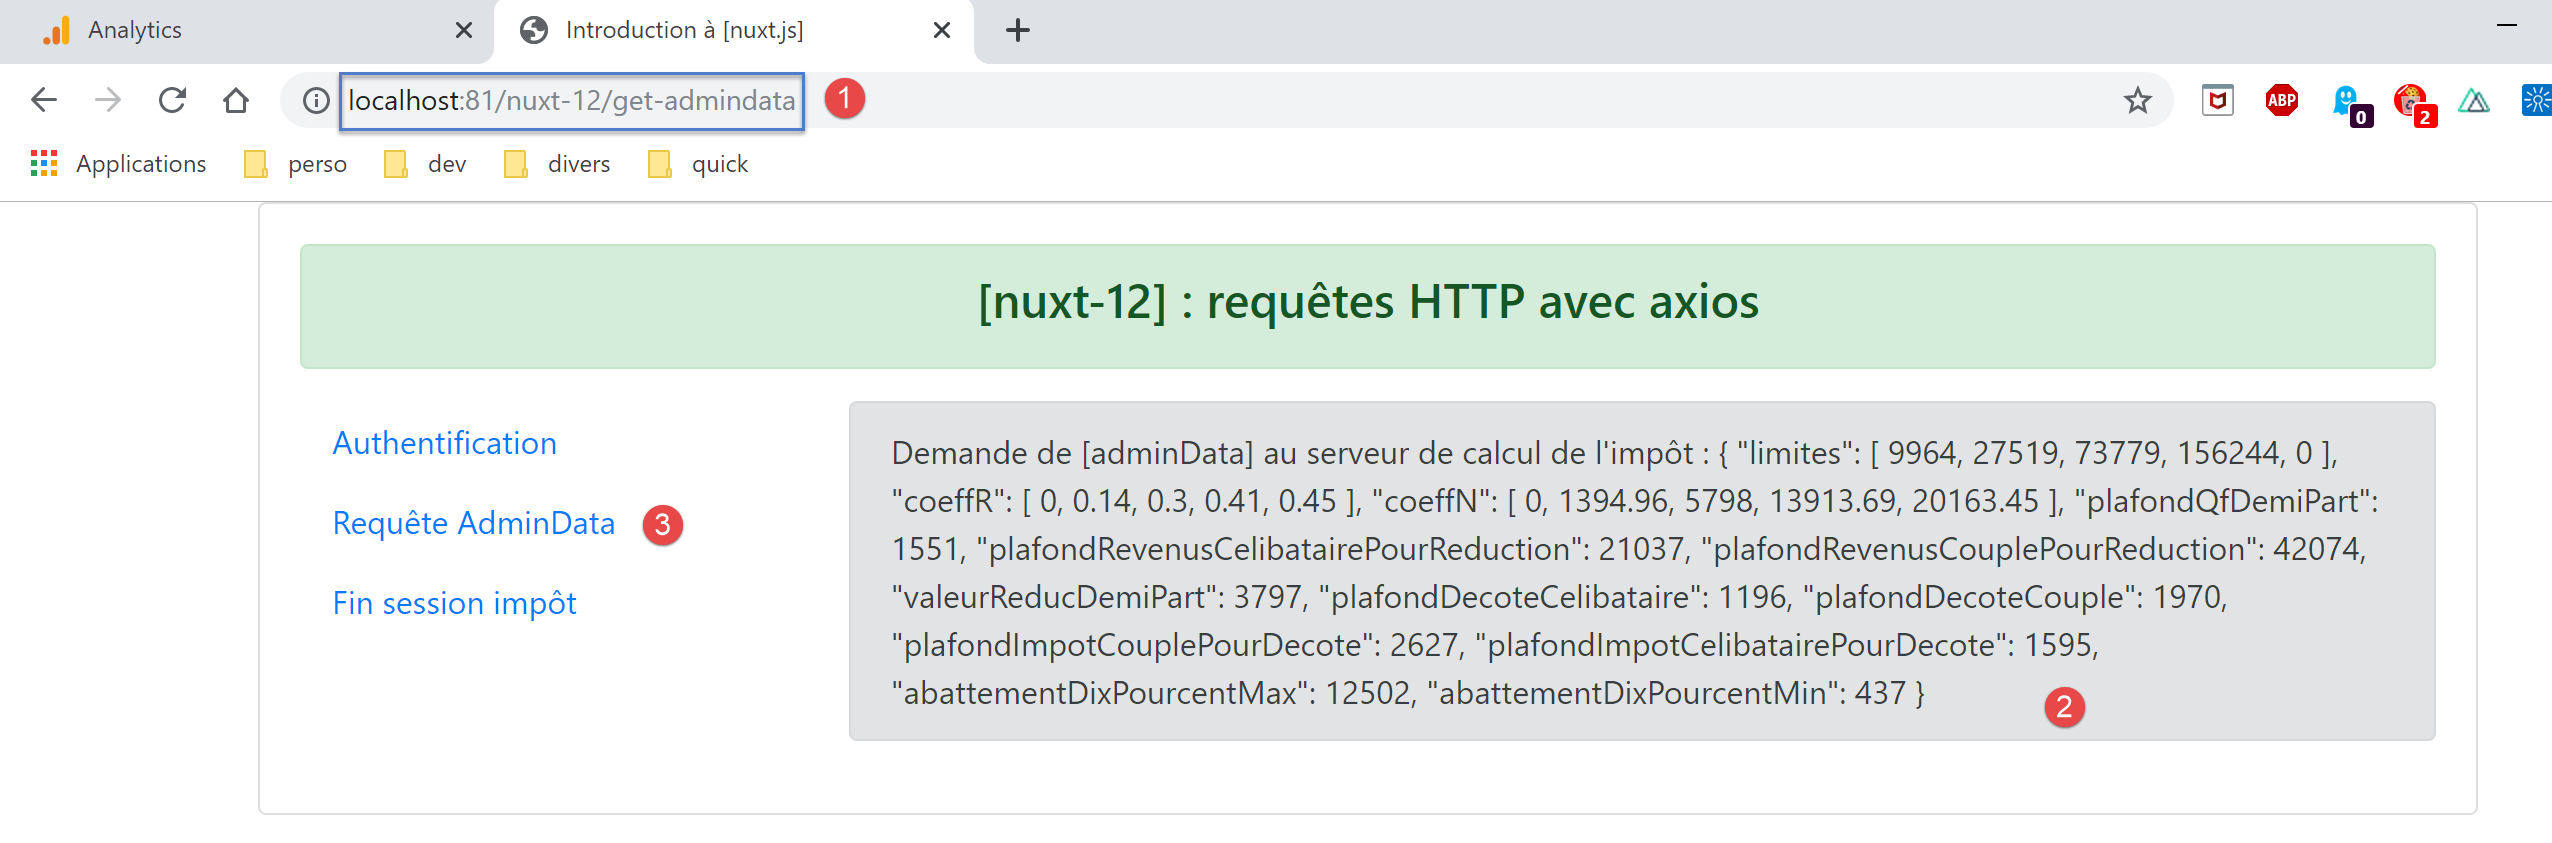
Task: Reload the current page
Action: 172,100
